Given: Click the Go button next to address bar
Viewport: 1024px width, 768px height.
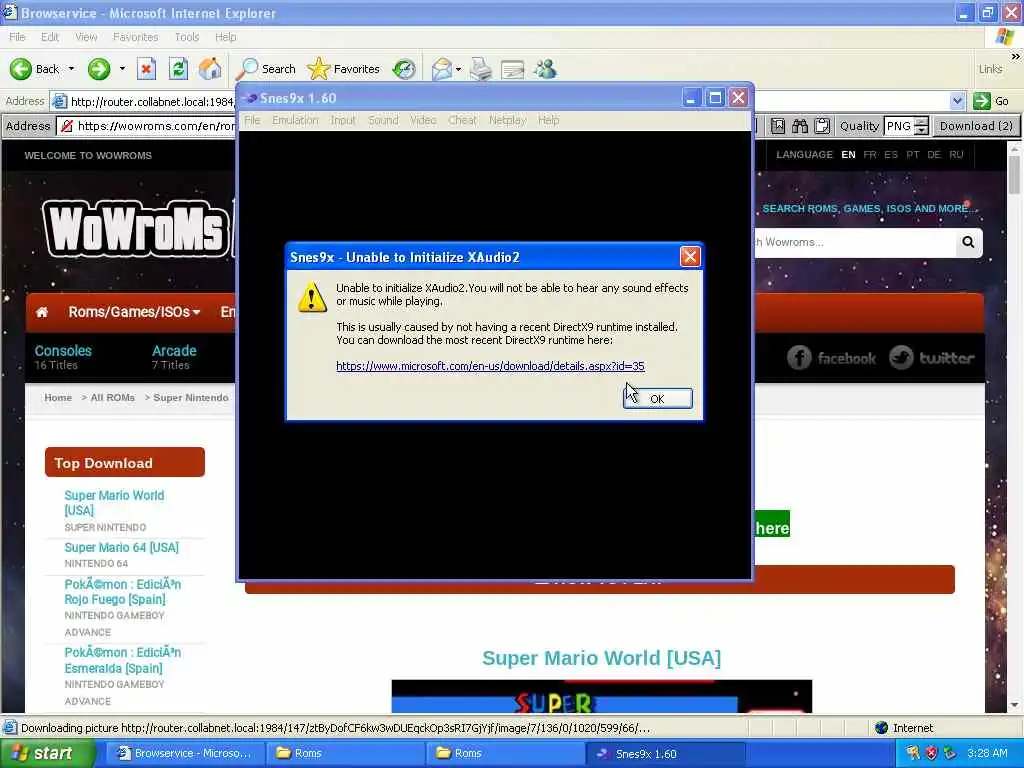Looking at the screenshot, I should [x=991, y=101].
